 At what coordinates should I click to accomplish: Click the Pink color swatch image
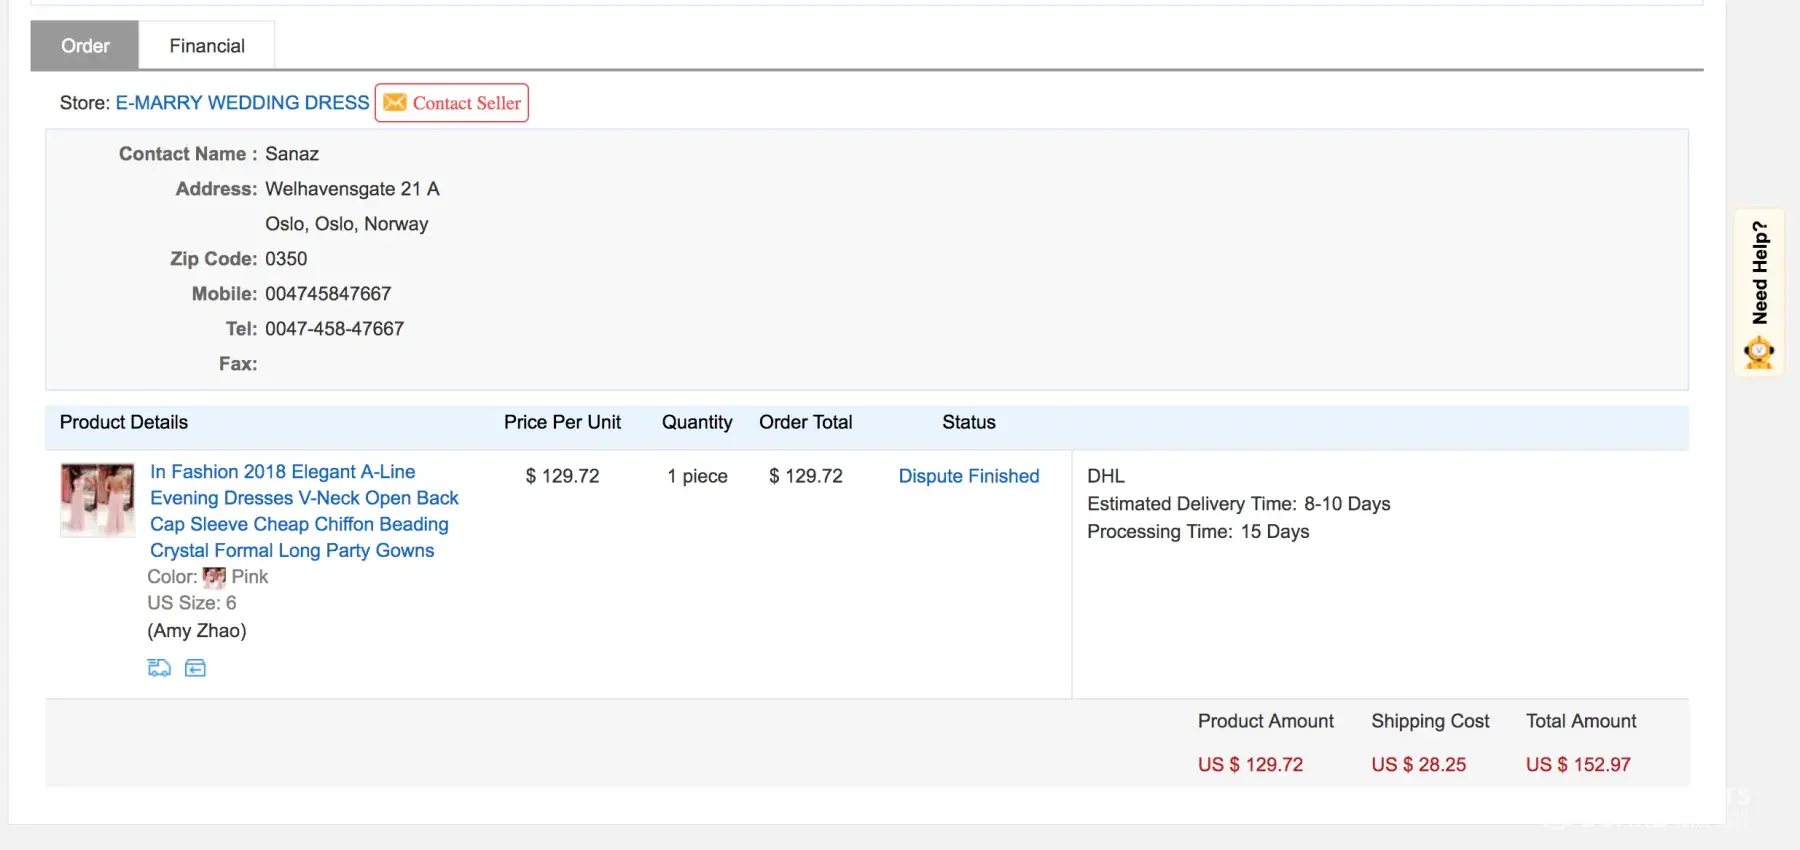pyautogui.click(x=214, y=577)
